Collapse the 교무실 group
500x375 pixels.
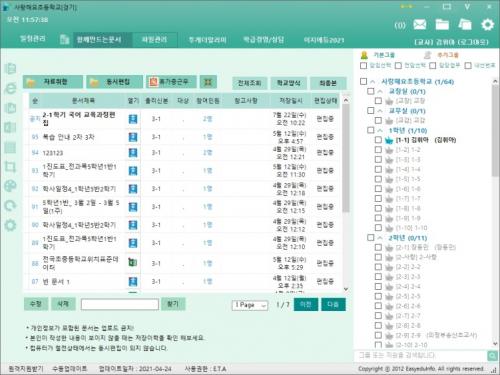380,111
